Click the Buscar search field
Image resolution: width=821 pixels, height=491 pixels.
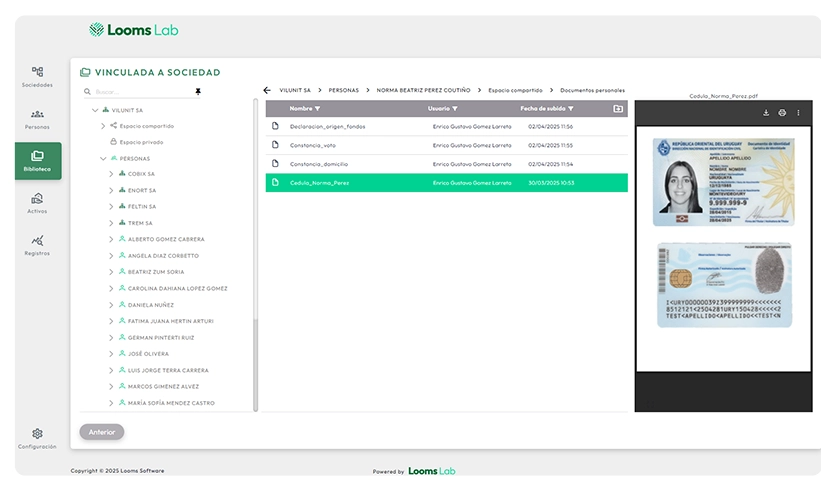tap(140, 91)
